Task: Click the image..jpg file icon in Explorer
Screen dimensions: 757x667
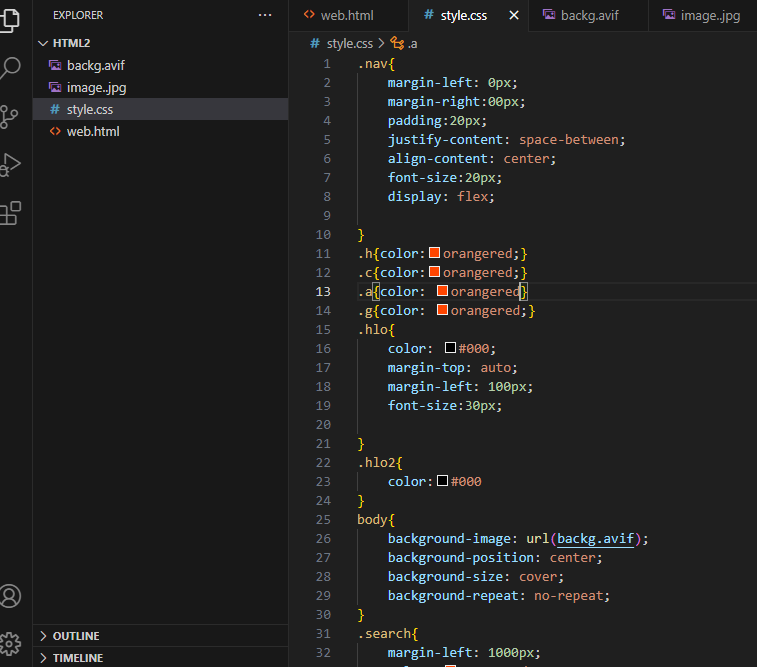Action: pos(55,87)
